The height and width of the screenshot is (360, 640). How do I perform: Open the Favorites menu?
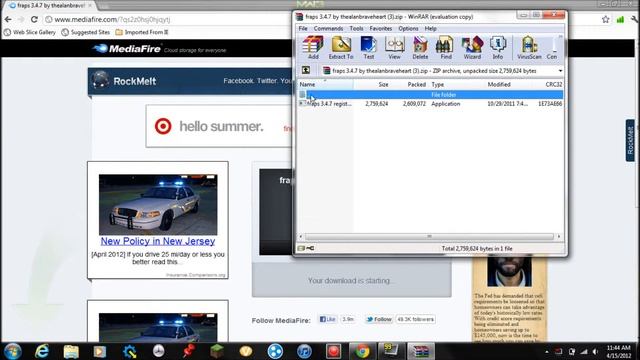(x=380, y=29)
